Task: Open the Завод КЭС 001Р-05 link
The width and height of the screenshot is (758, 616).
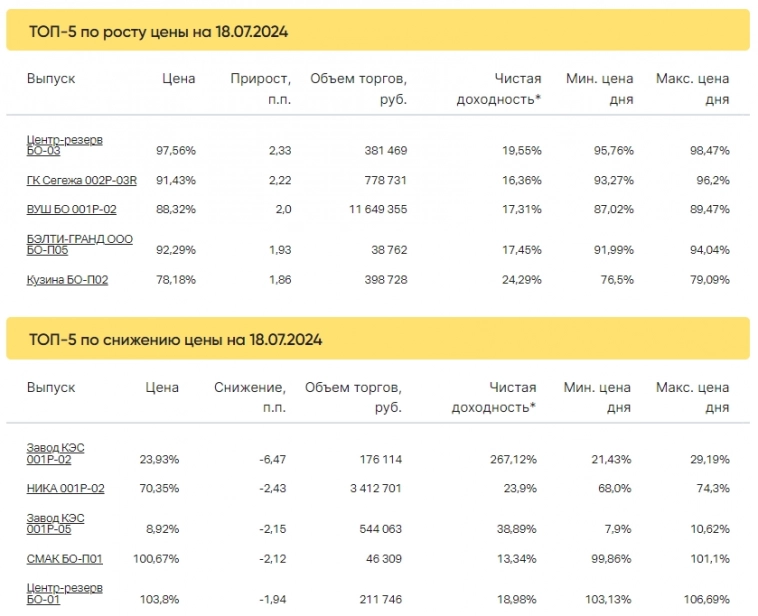Action: (x=55, y=523)
